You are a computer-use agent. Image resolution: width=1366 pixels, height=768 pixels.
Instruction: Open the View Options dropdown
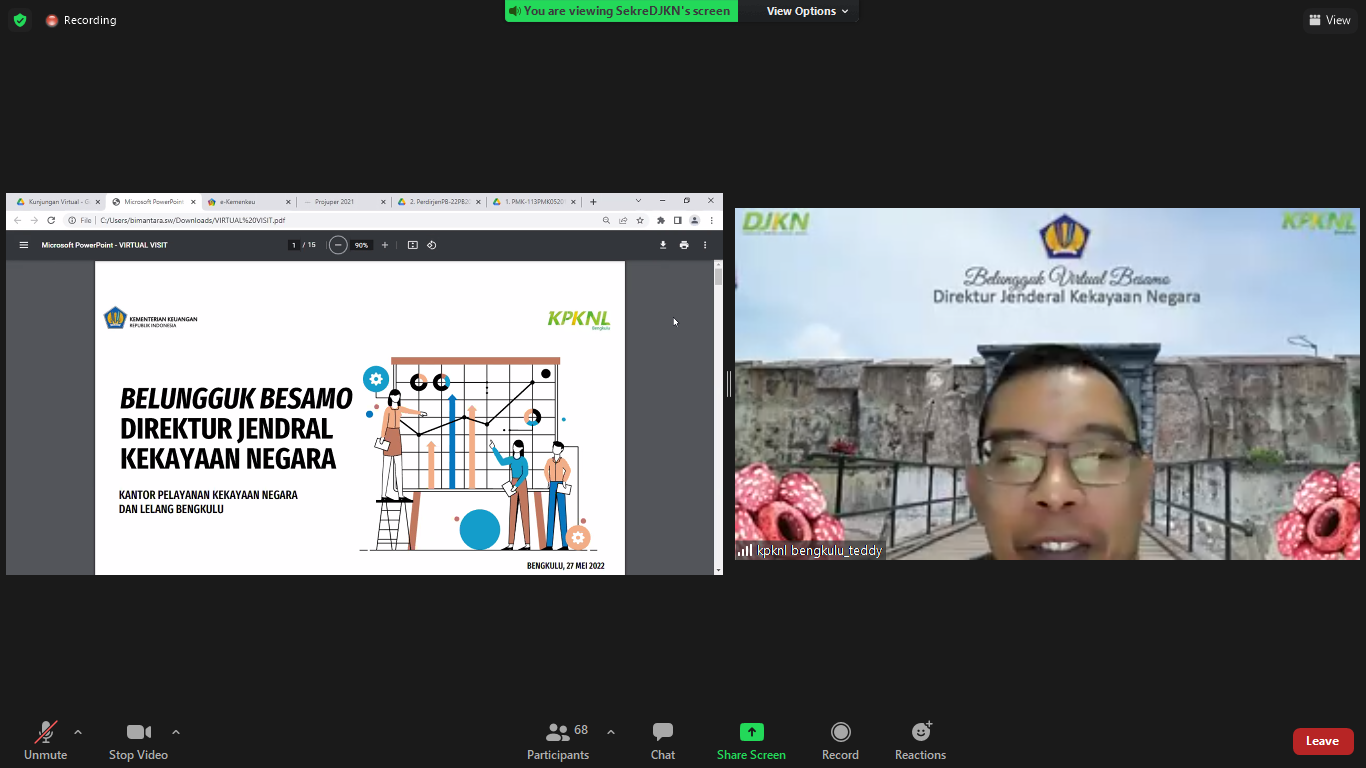point(807,11)
